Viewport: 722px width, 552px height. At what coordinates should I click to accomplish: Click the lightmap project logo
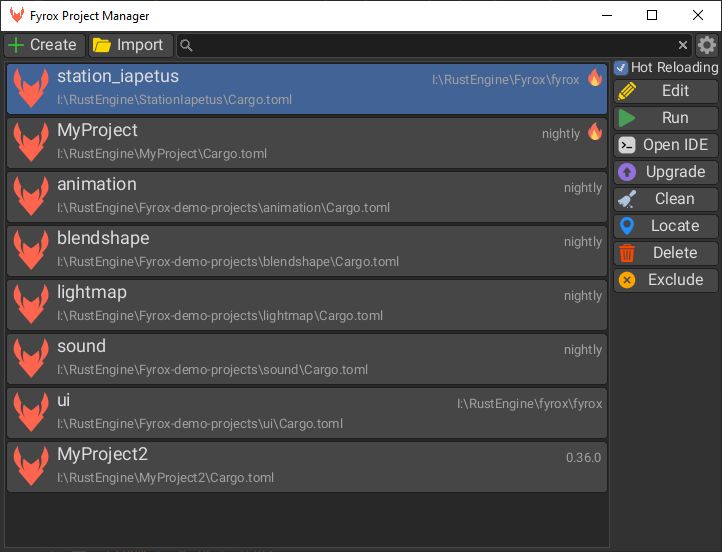coord(31,304)
